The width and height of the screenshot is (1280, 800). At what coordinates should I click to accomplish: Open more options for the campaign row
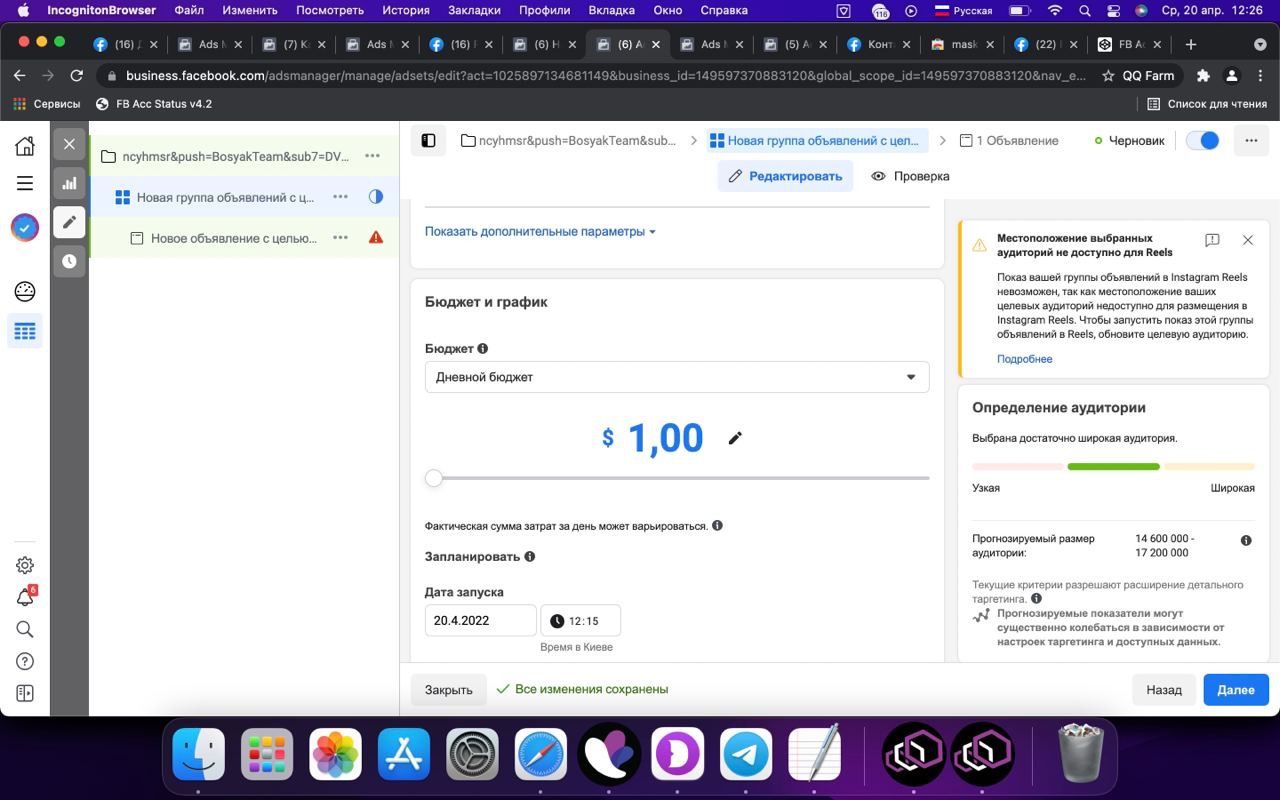click(372, 156)
